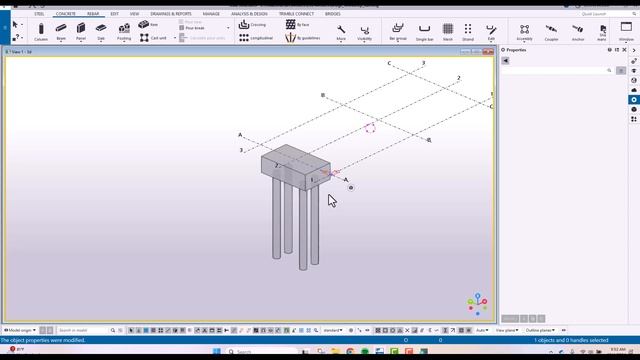640x360 pixels.
Task: Click the grid-shaped icon at side pane bottom
Action: (633, 119)
